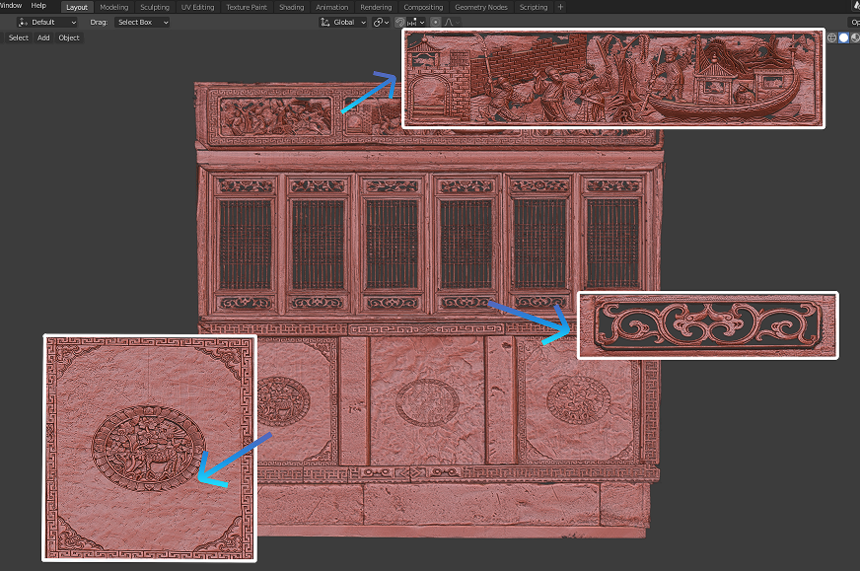Open the Geometry Nodes workspace tab
Screen dimensions: 860x571
click(x=481, y=7)
